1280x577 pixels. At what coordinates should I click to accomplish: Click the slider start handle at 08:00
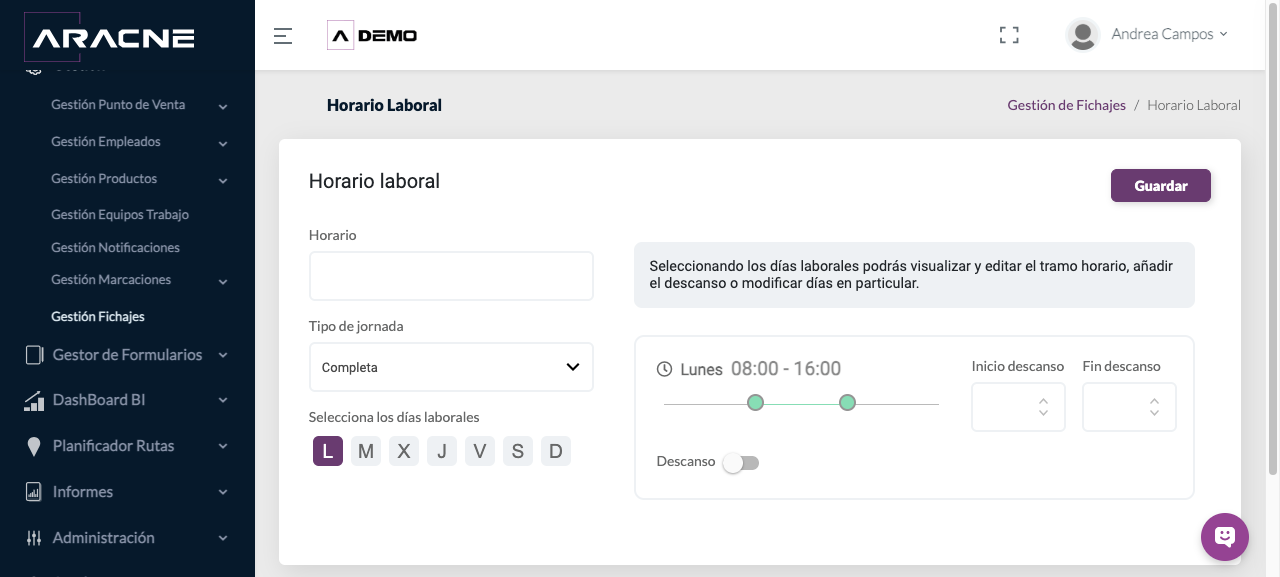pyautogui.click(x=756, y=402)
